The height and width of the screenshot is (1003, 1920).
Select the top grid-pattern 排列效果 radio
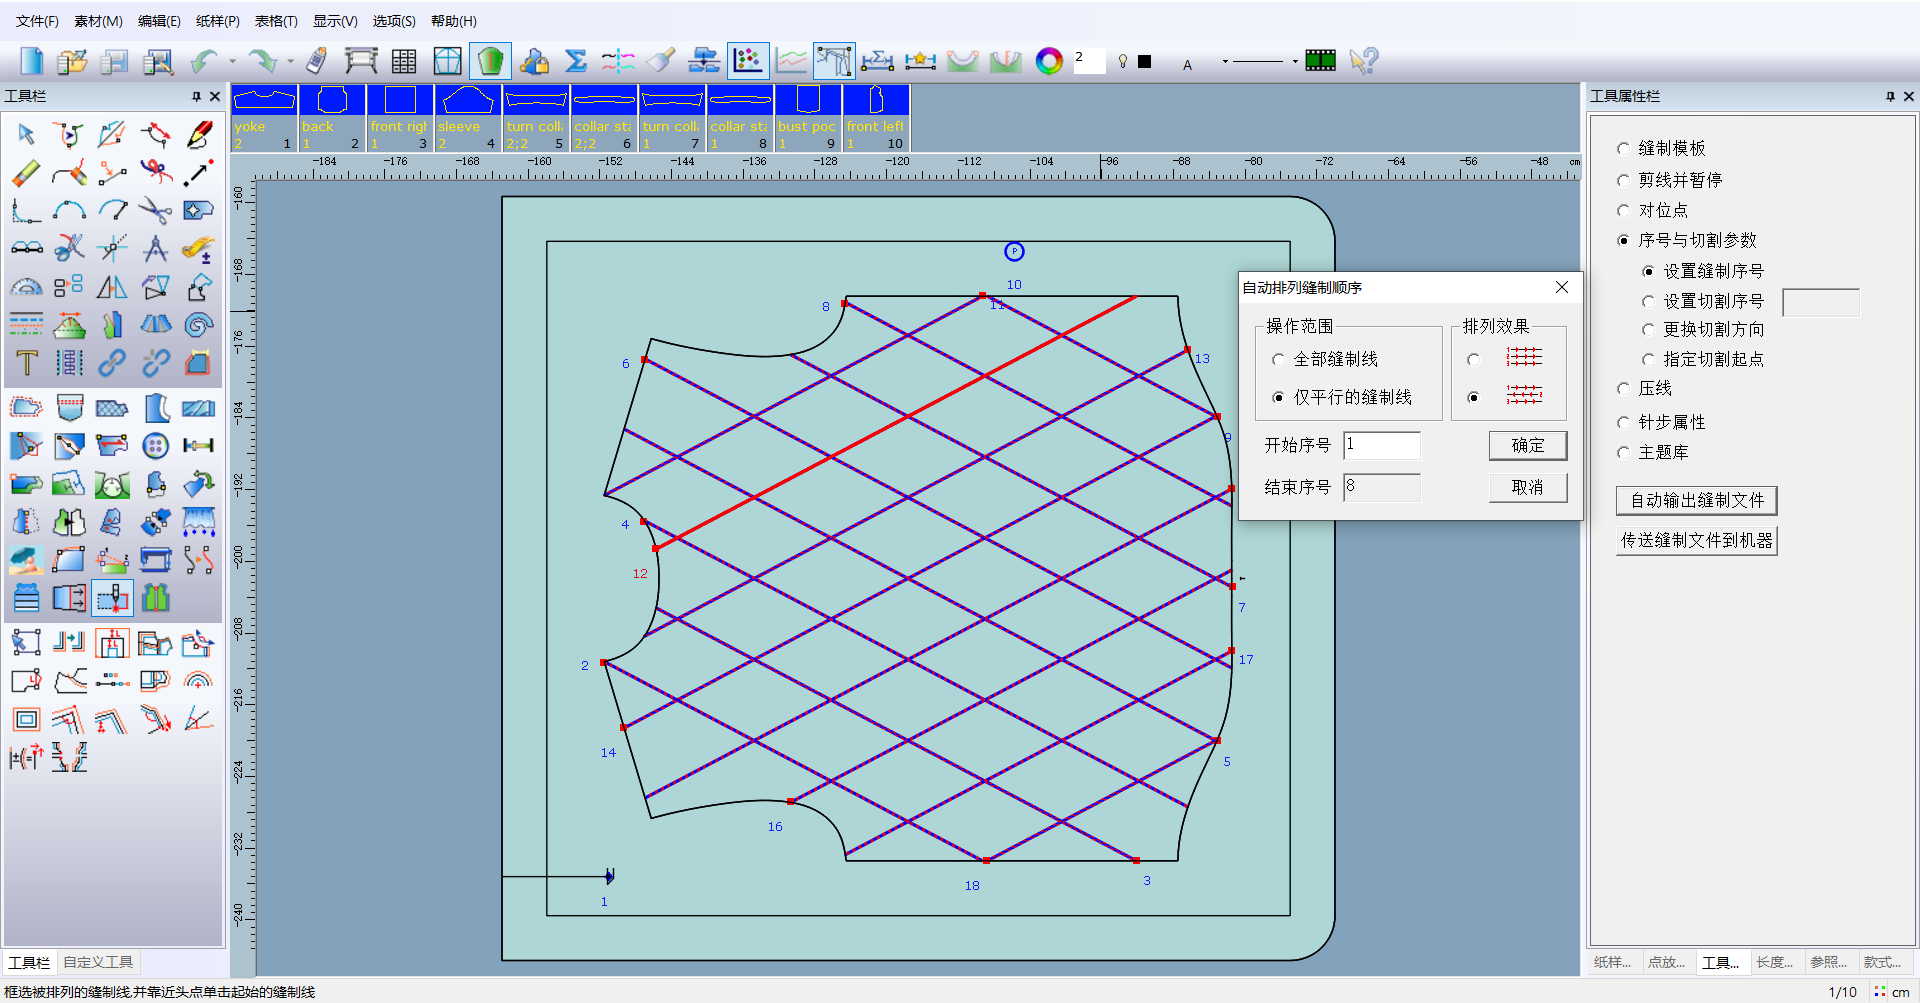(1473, 359)
